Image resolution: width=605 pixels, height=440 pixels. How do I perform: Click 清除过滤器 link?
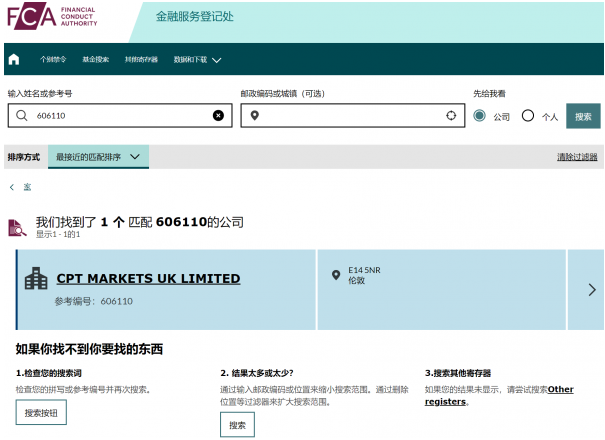click(577, 157)
